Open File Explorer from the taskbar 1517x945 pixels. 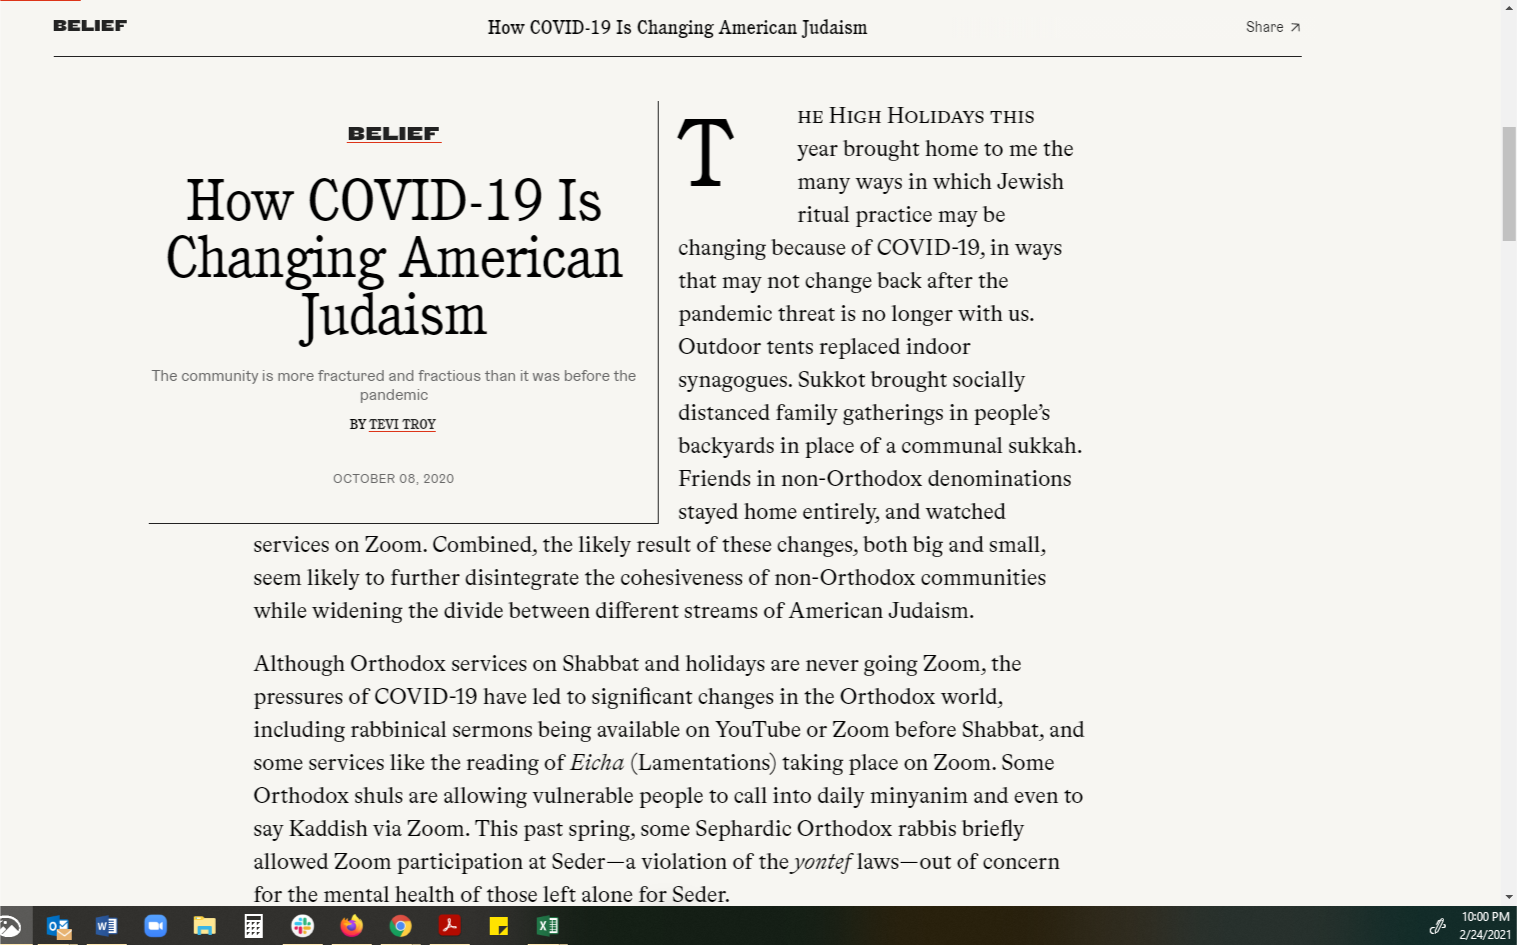click(204, 926)
